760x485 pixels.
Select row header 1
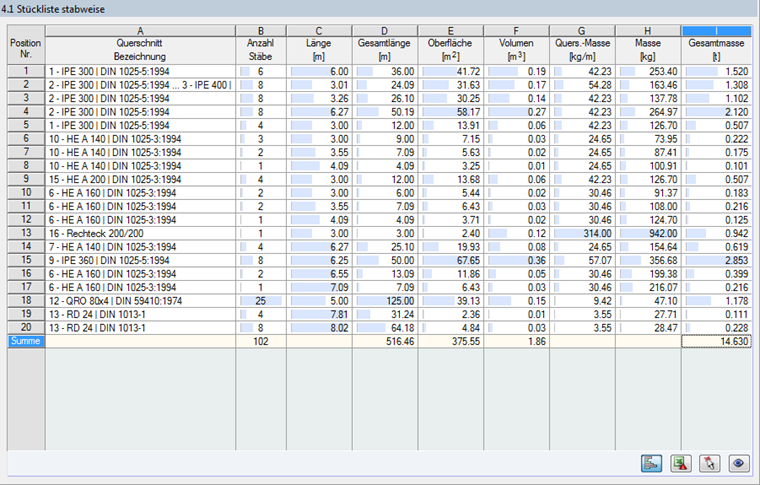(26, 71)
